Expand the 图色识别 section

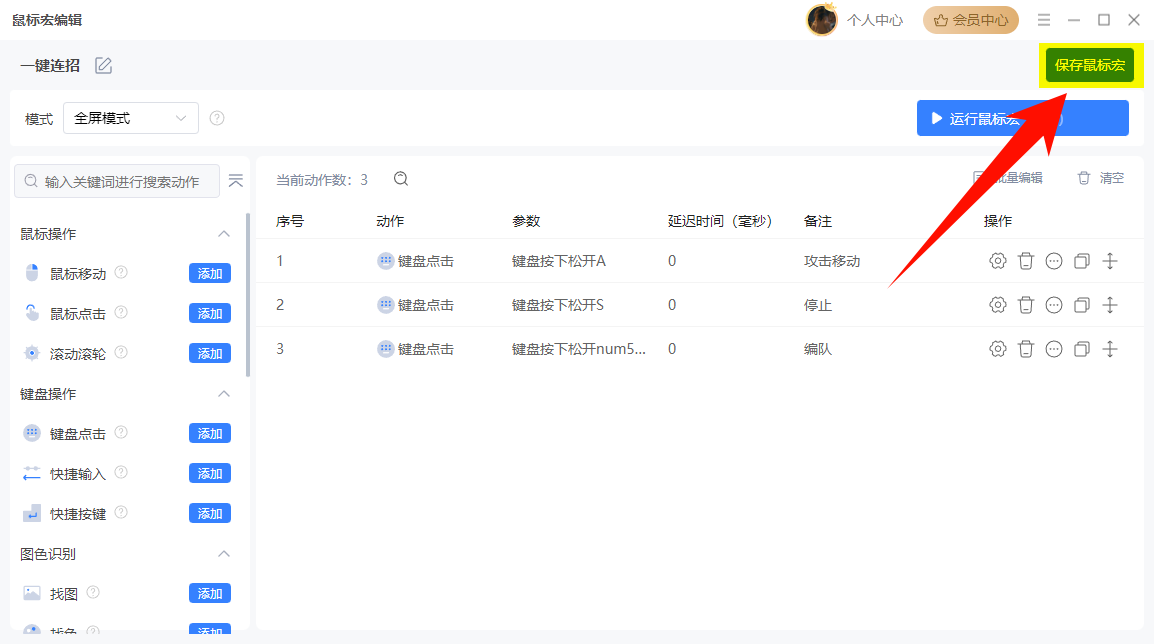click(224, 553)
